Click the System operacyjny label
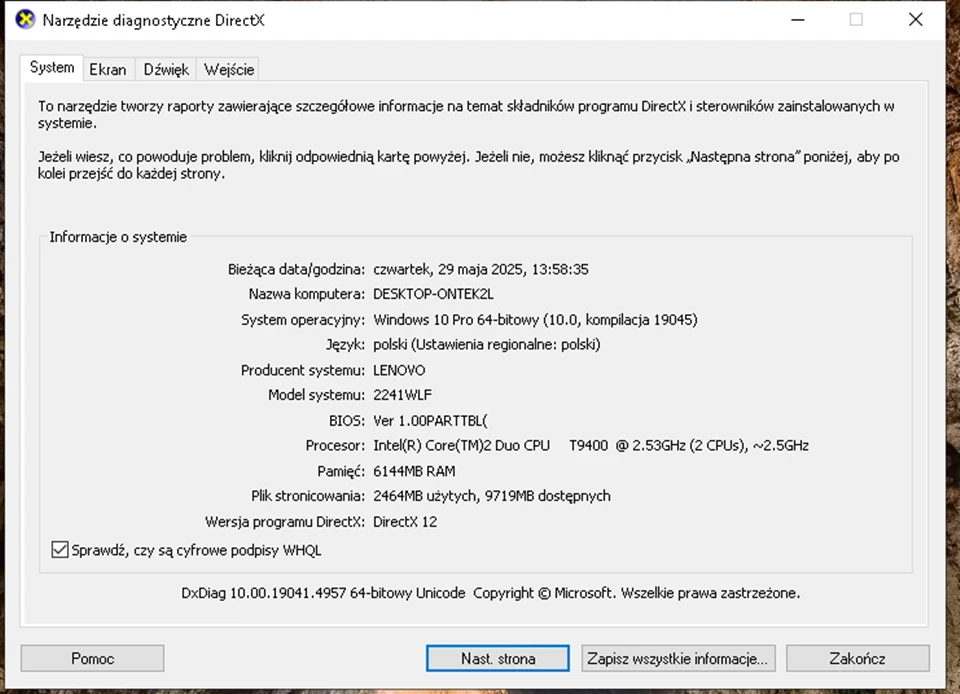Image resolution: width=960 pixels, height=694 pixels. tap(303, 319)
